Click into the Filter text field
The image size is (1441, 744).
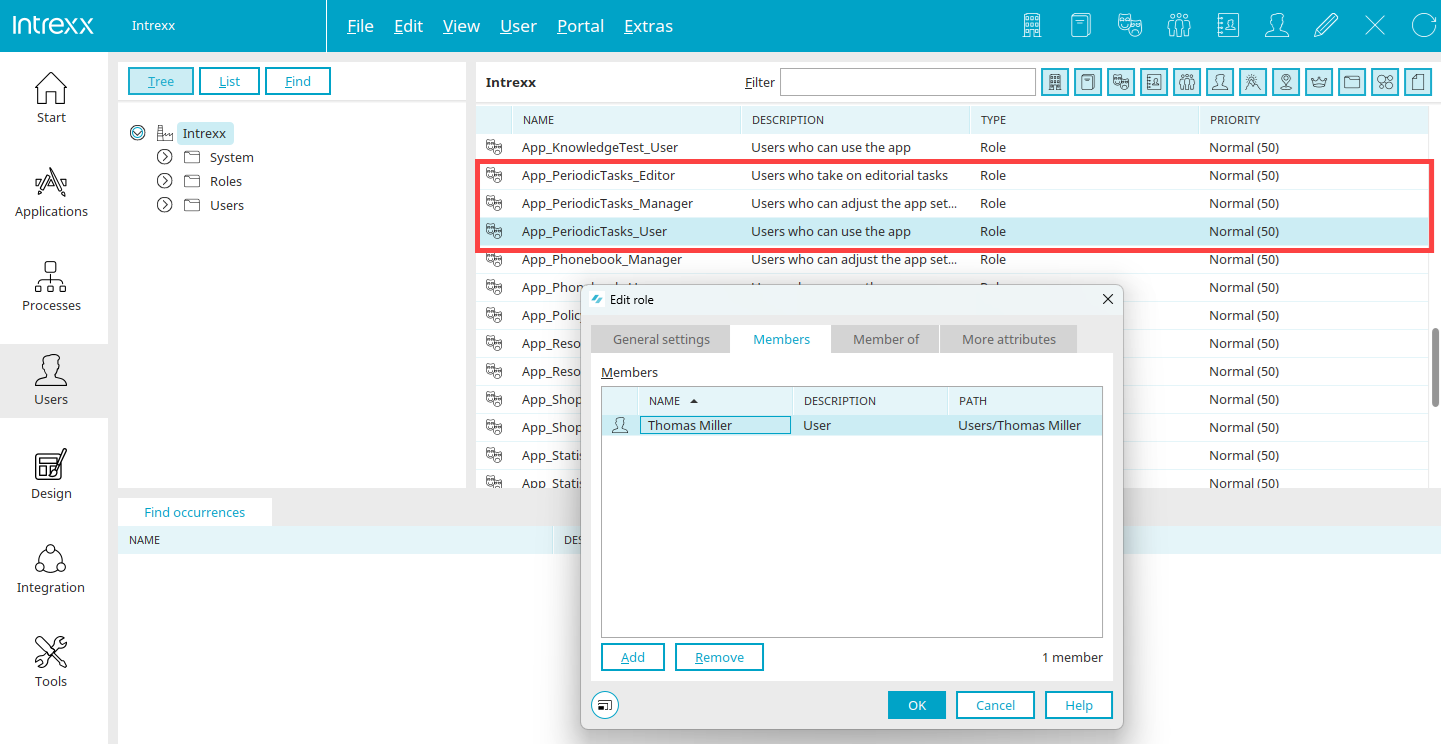907,82
